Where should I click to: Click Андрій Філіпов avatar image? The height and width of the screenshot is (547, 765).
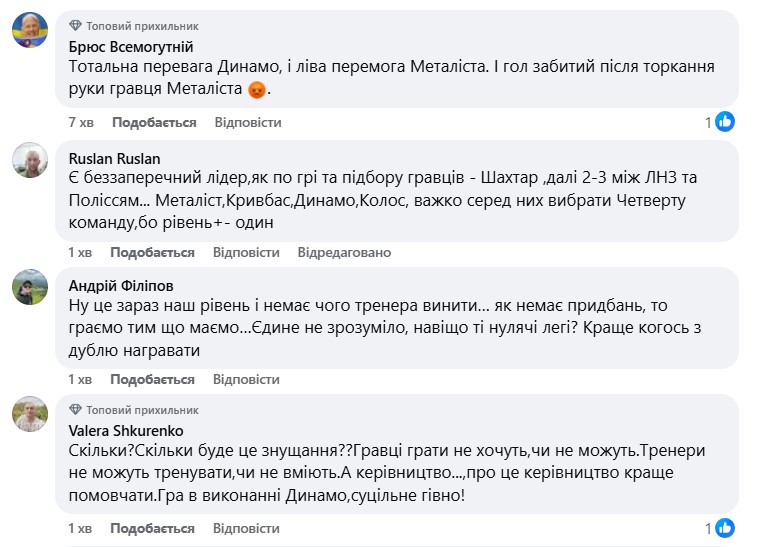pos(31,288)
